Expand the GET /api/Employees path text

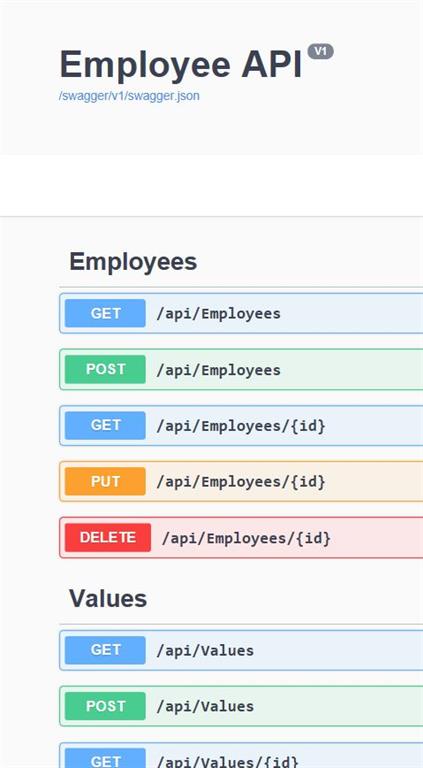218,313
